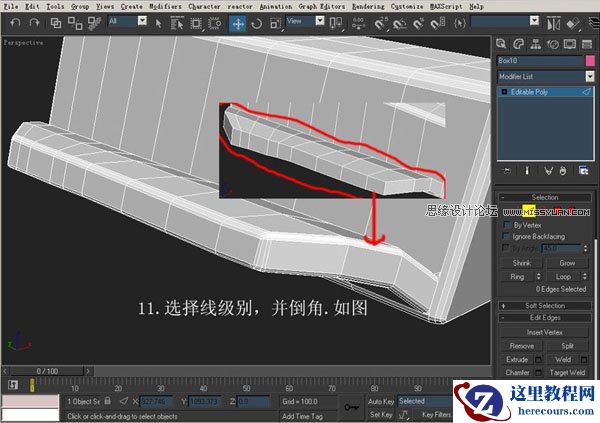This screenshot has height=423, width=600.
Task: Click Make Unique icon under stack
Action: click(x=548, y=171)
